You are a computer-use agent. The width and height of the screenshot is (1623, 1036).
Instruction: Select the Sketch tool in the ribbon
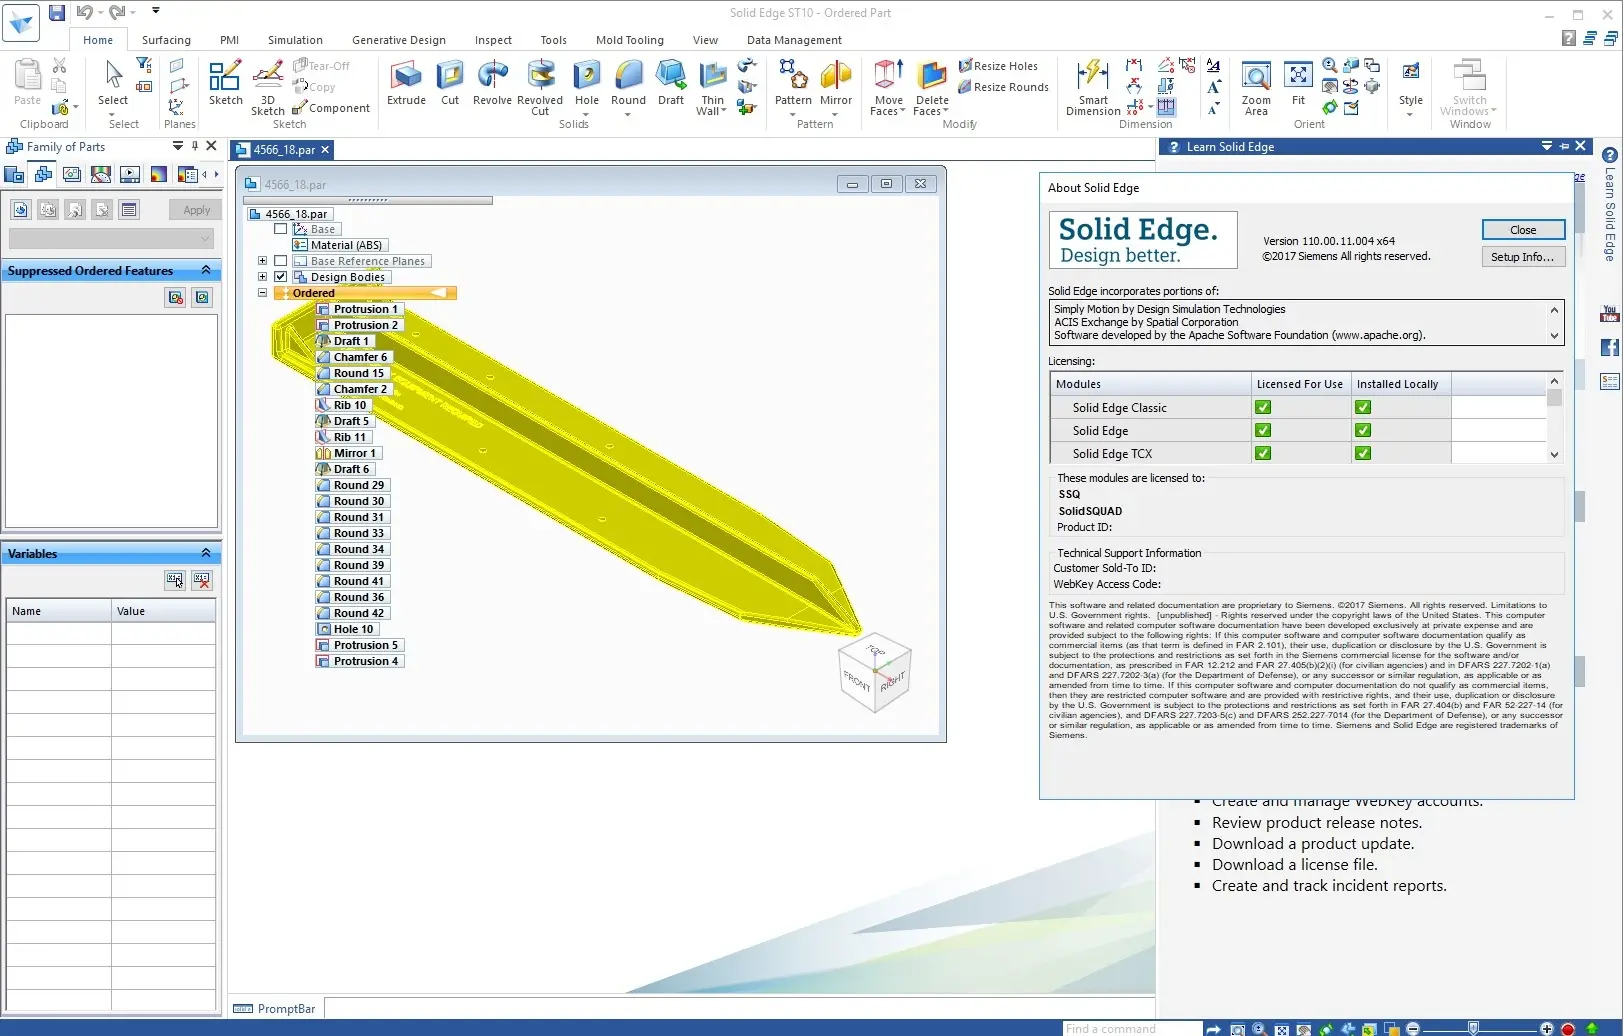coord(225,82)
